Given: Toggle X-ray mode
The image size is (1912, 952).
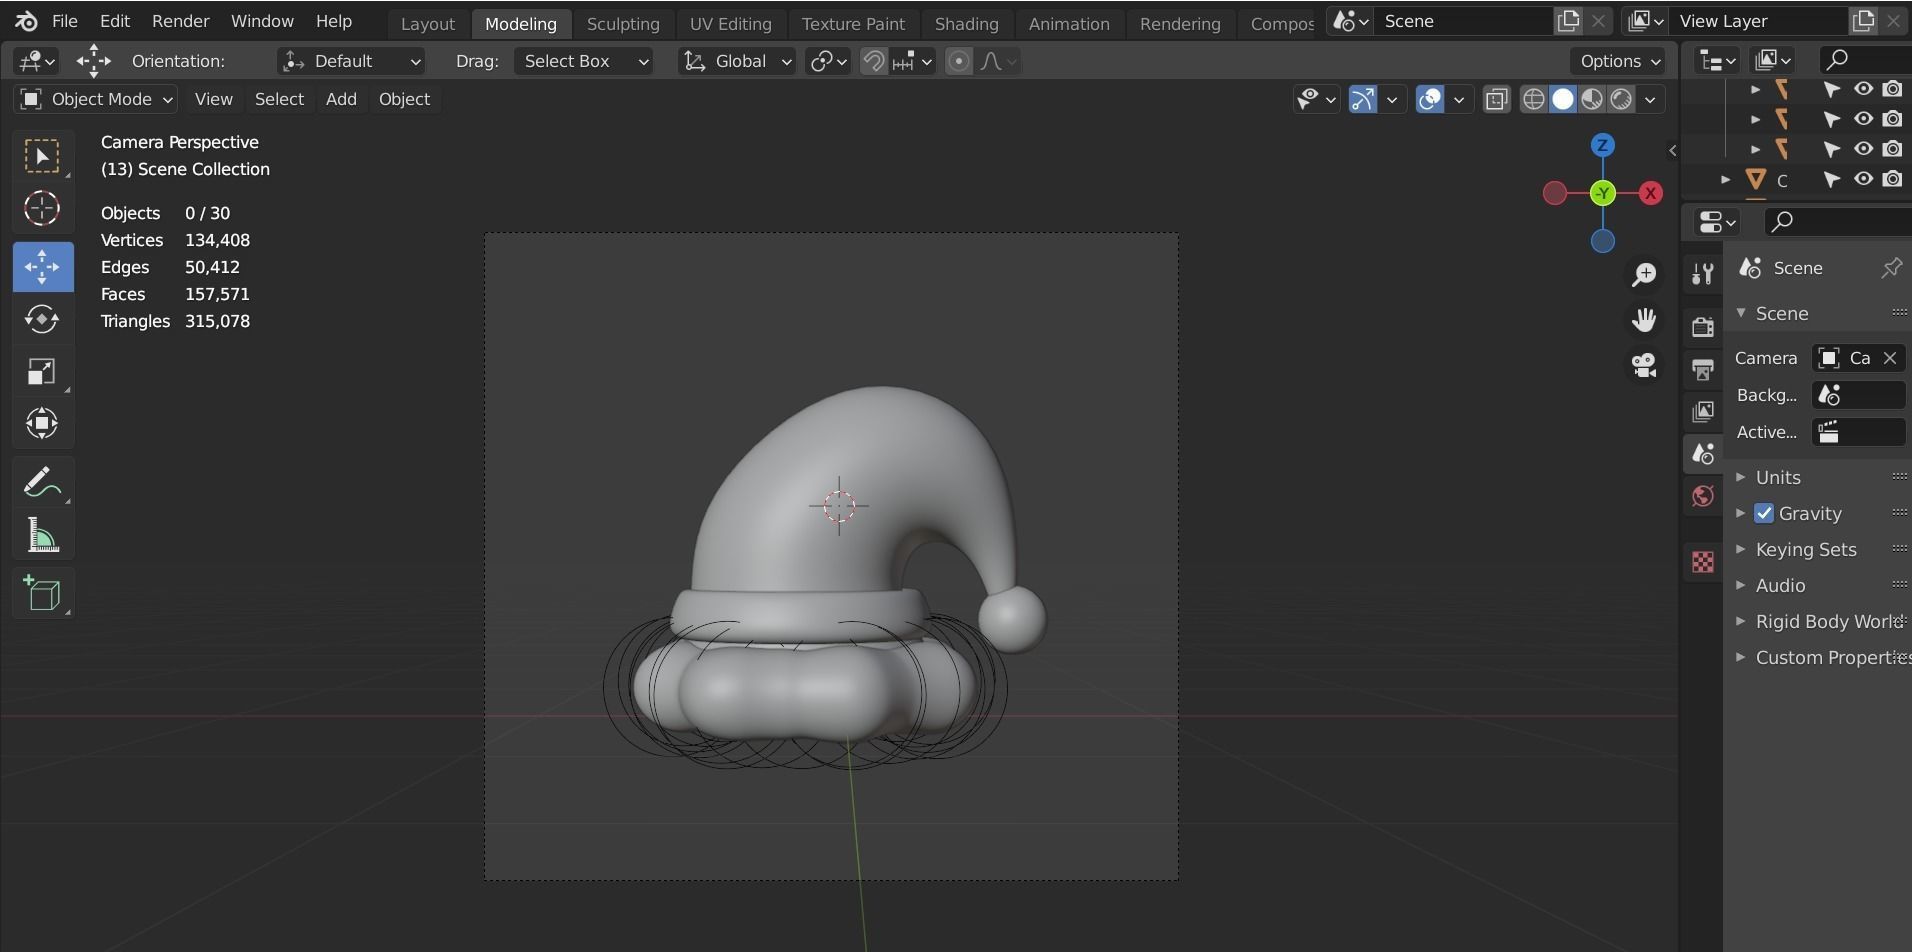Looking at the screenshot, I should pyautogui.click(x=1496, y=99).
